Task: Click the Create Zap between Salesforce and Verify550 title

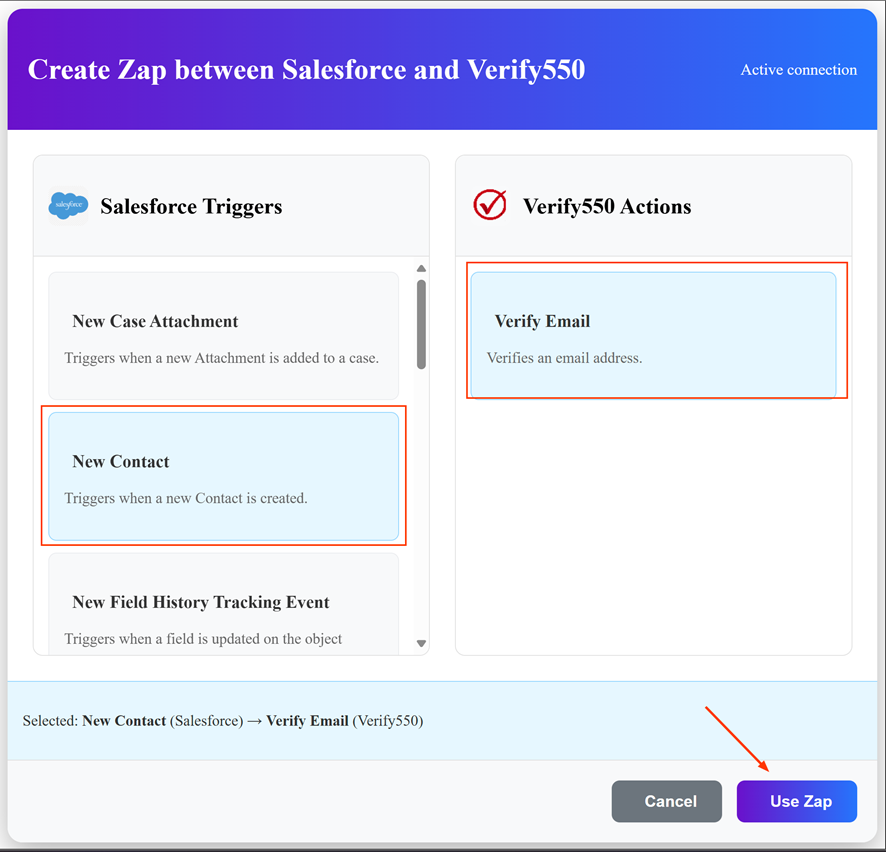Action: 306,70
